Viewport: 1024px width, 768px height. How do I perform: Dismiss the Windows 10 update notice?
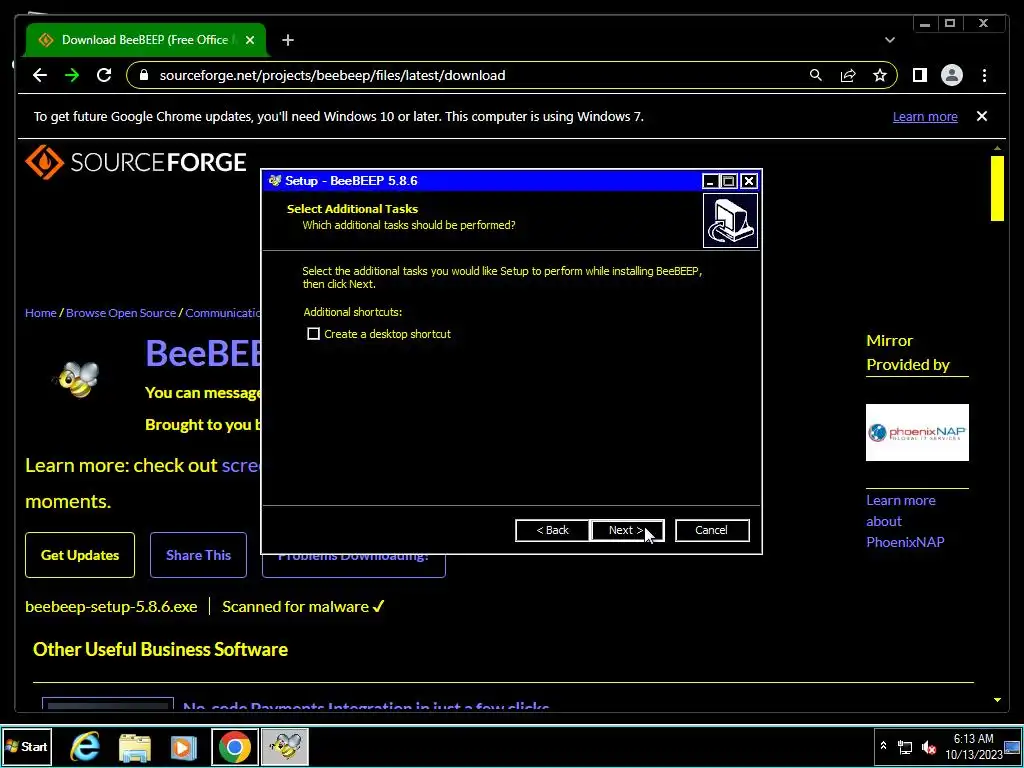coord(982,116)
